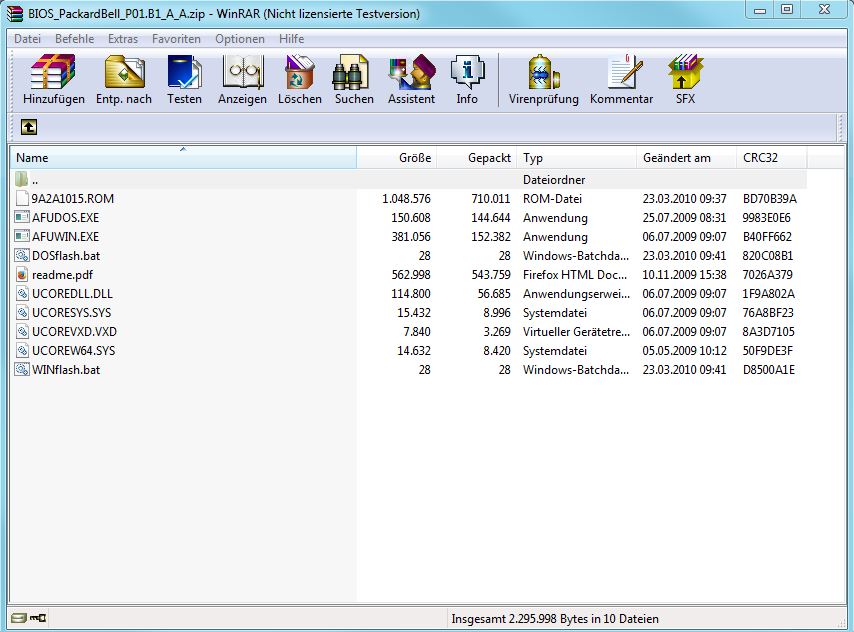Click 'Anwendungserwei...' type cell
Viewport: 854px width, 632px height.
pyautogui.click(x=576, y=294)
